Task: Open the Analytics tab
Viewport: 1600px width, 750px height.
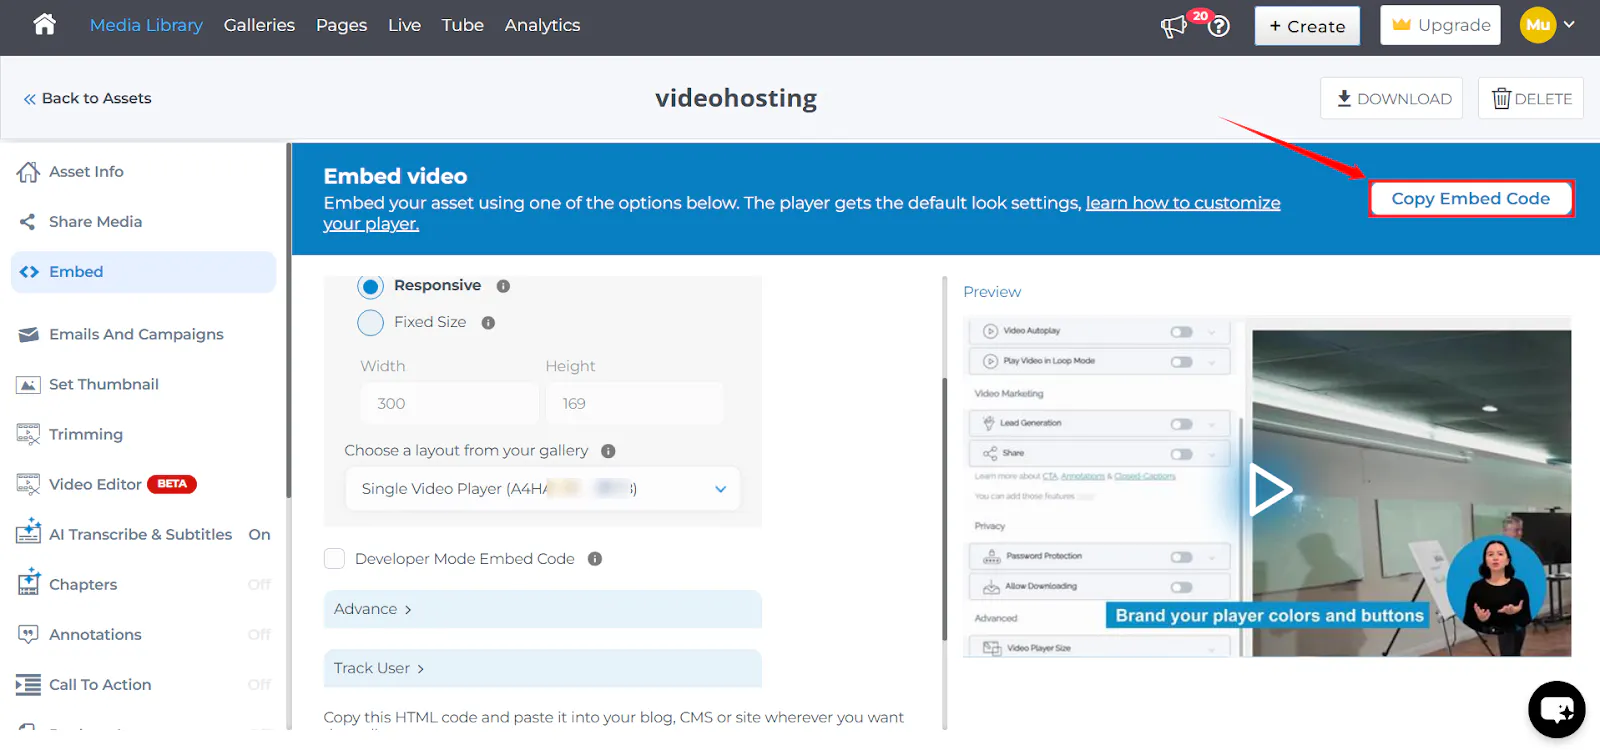Action: [x=542, y=25]
